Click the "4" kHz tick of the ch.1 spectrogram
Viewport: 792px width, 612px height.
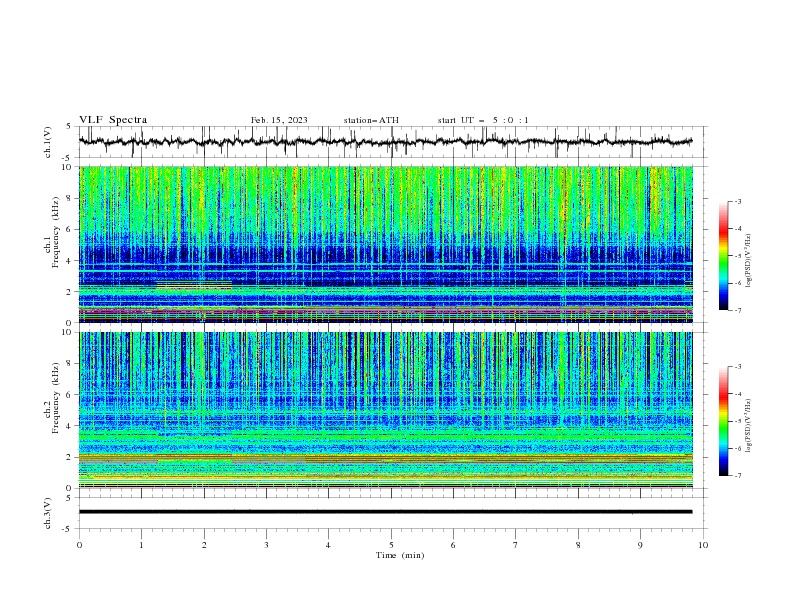click(x=71, y=261)
